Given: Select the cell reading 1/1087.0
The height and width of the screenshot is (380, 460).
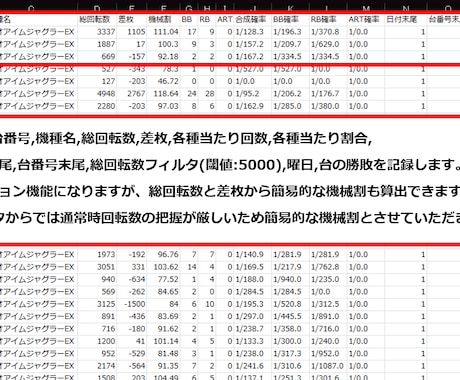Looking at the screenshot, I should tap(328, 366).
